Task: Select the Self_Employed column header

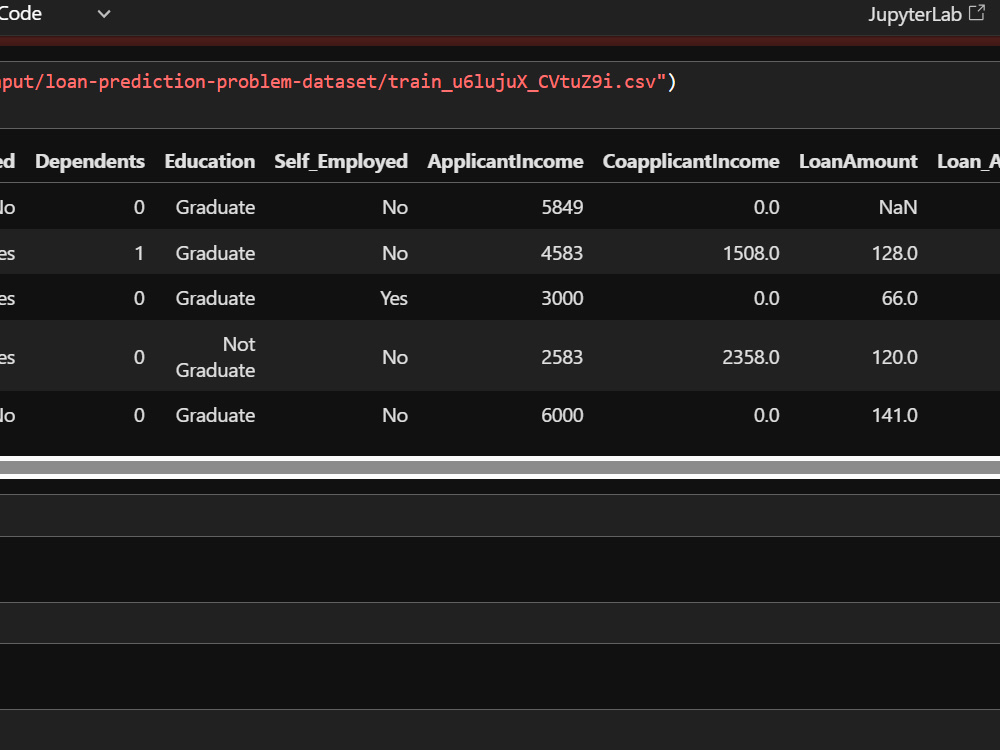Action: click(341, 161)
